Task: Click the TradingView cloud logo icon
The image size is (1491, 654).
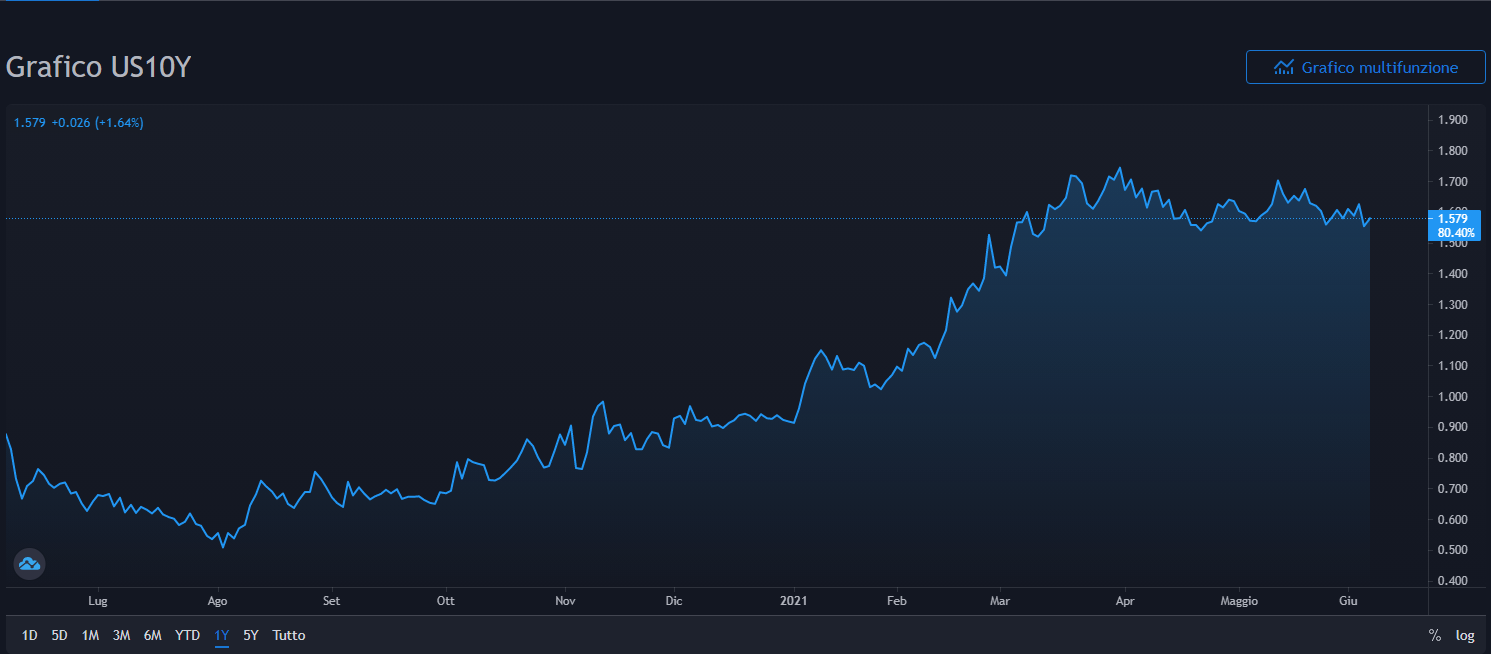Action: click(x=29, y=564)
